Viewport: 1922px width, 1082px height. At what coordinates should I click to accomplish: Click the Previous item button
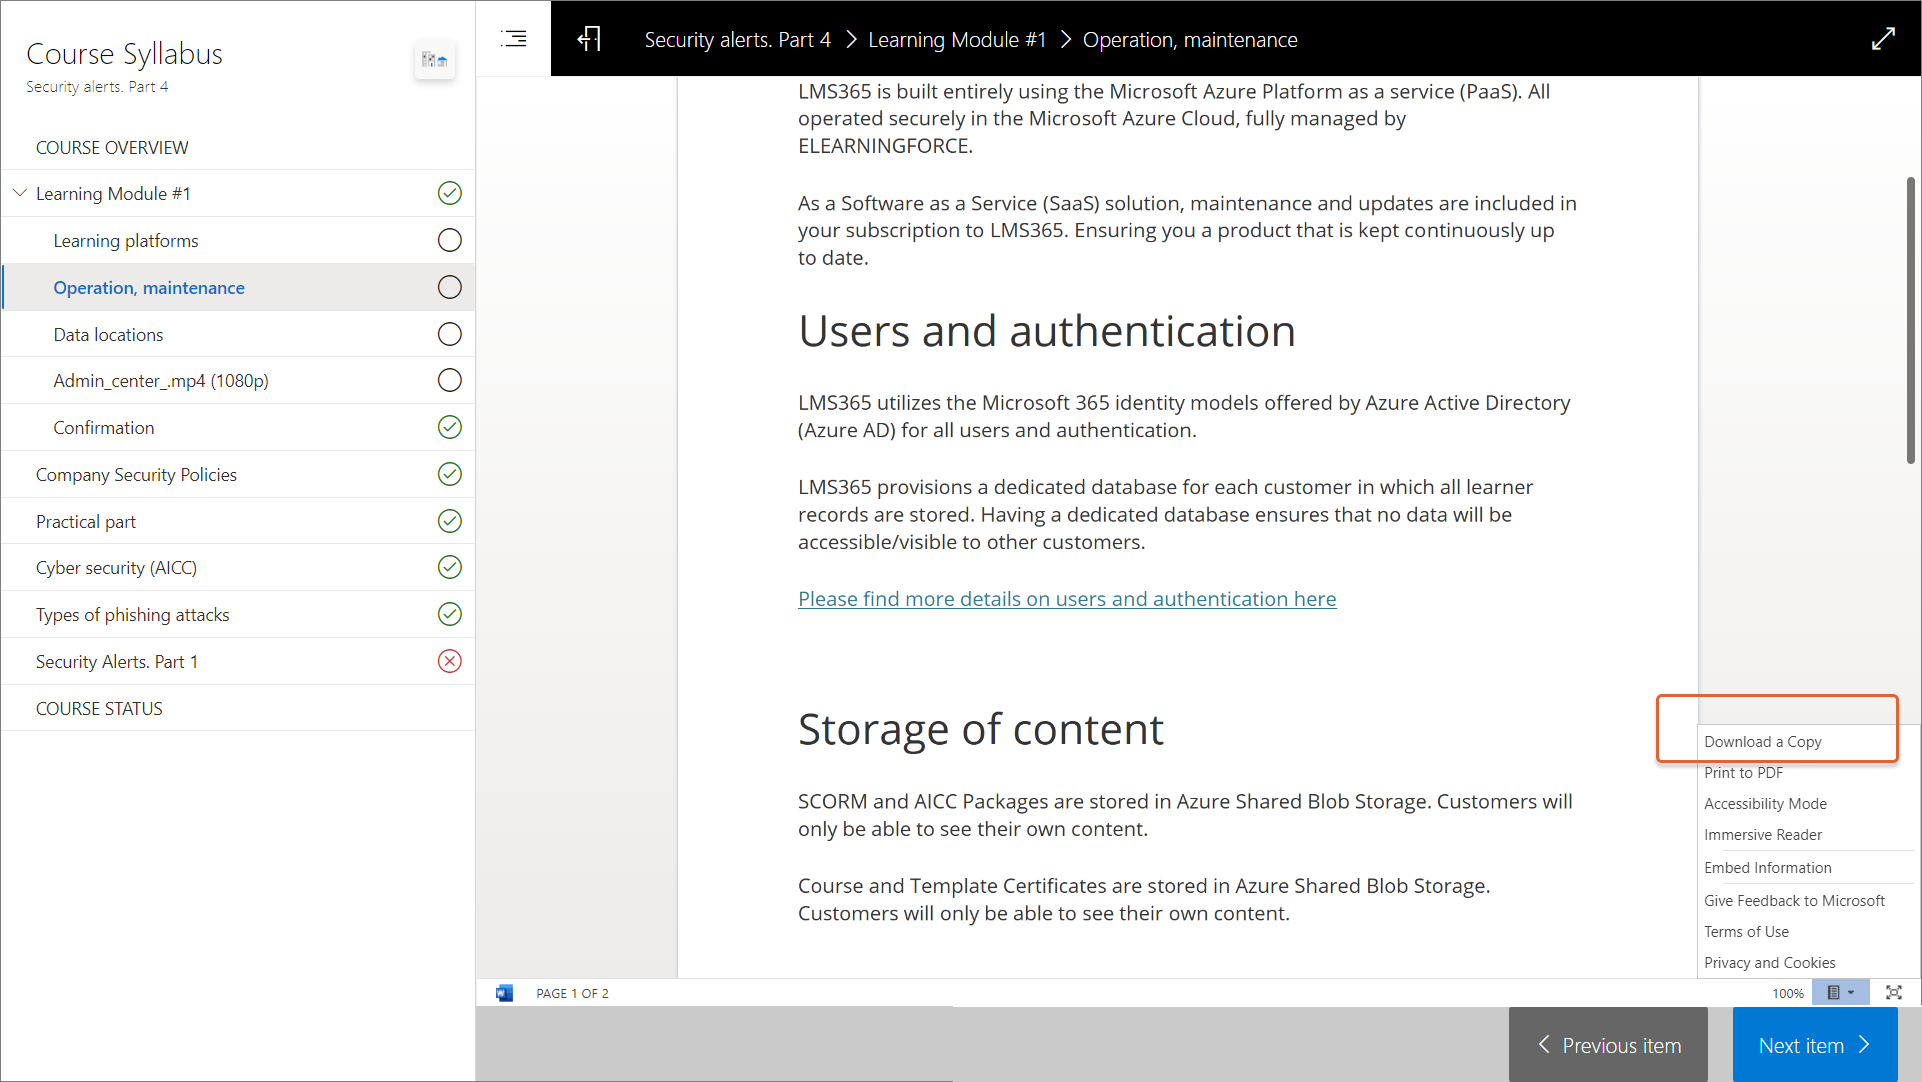(x=1608, y=1044)
